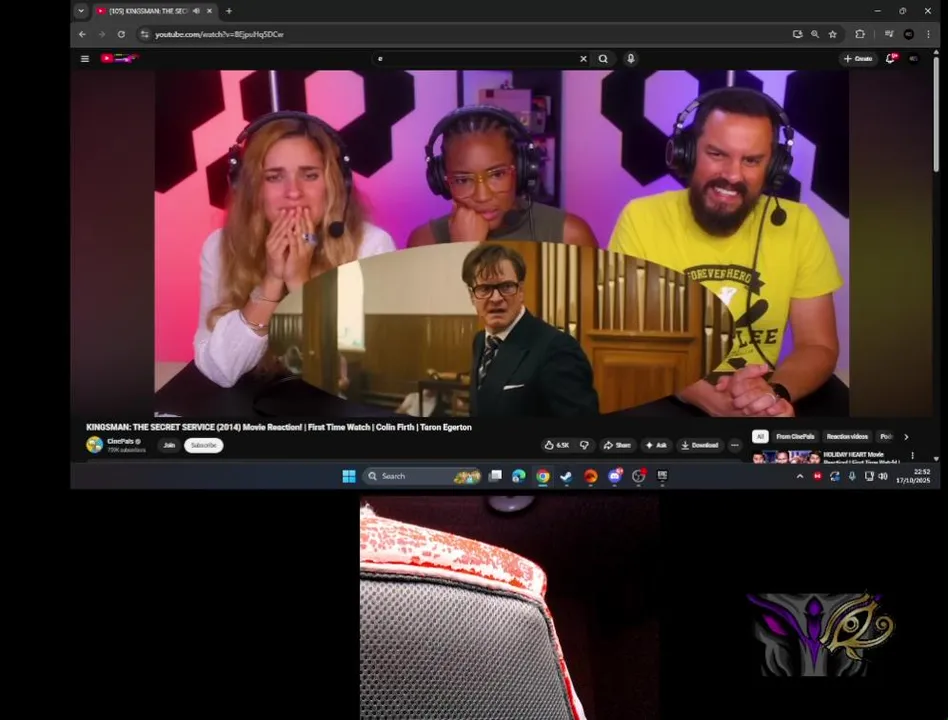Dislike the video
Viewport: 948px width, 720px height.
[584, 445]
